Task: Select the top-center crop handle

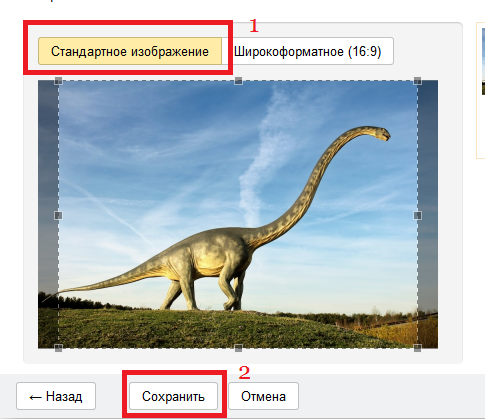Action: (x=238, y=81)
